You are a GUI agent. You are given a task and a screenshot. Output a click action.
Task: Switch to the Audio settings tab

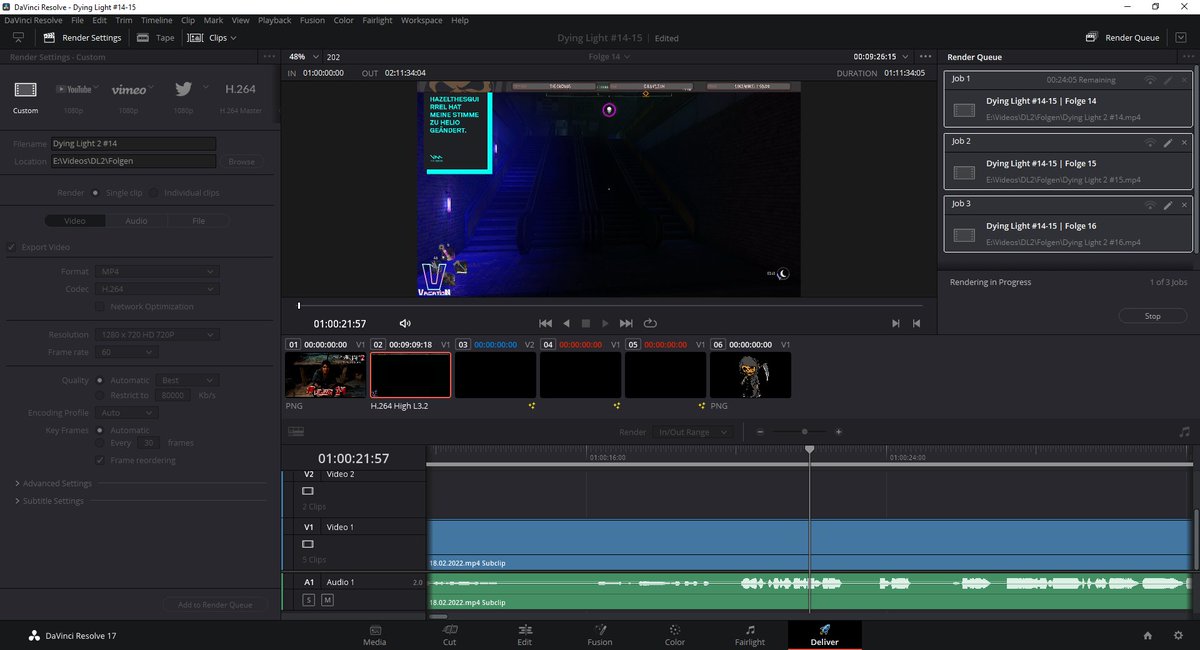click(136, 221)
